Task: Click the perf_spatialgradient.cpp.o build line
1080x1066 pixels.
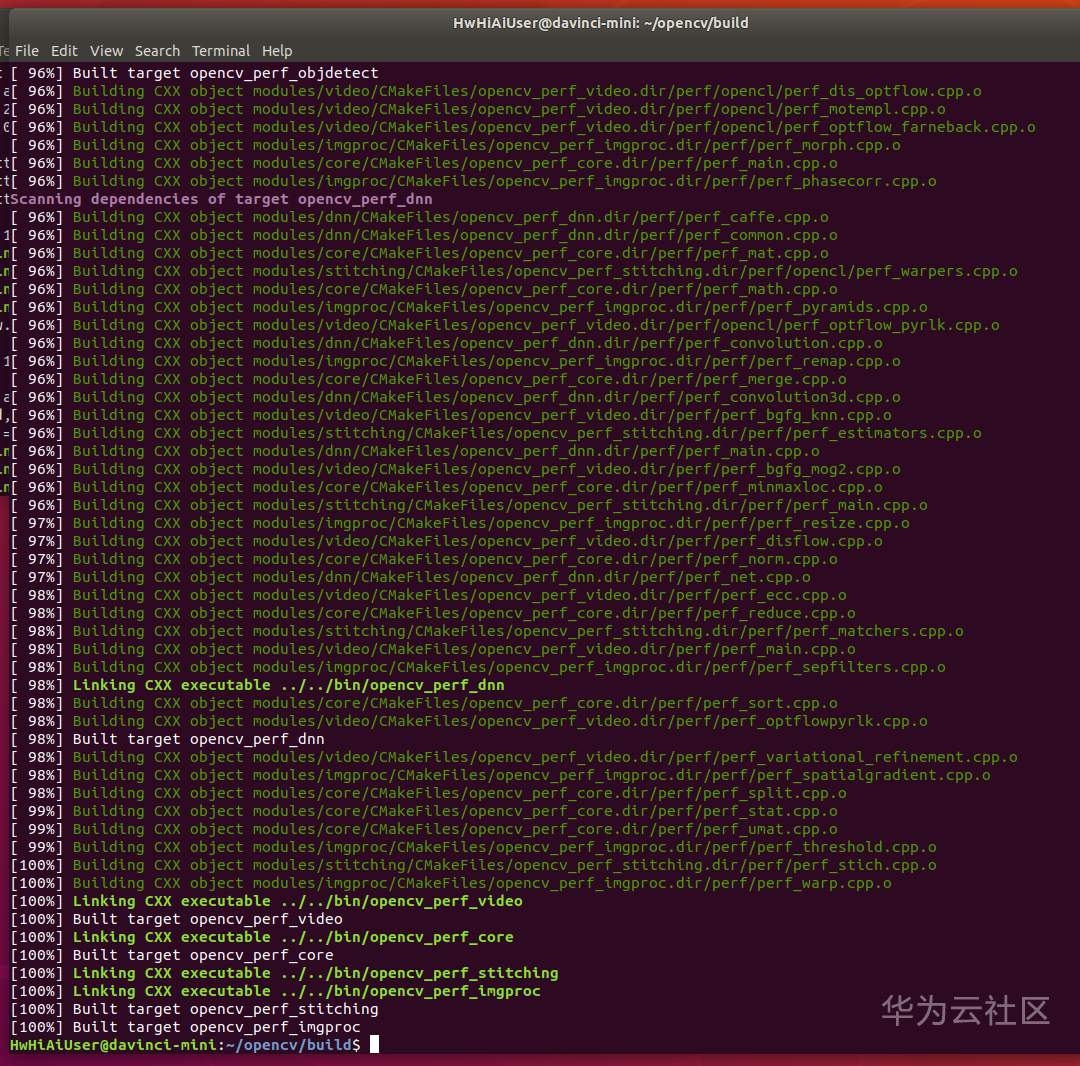Action: [500, 775]
